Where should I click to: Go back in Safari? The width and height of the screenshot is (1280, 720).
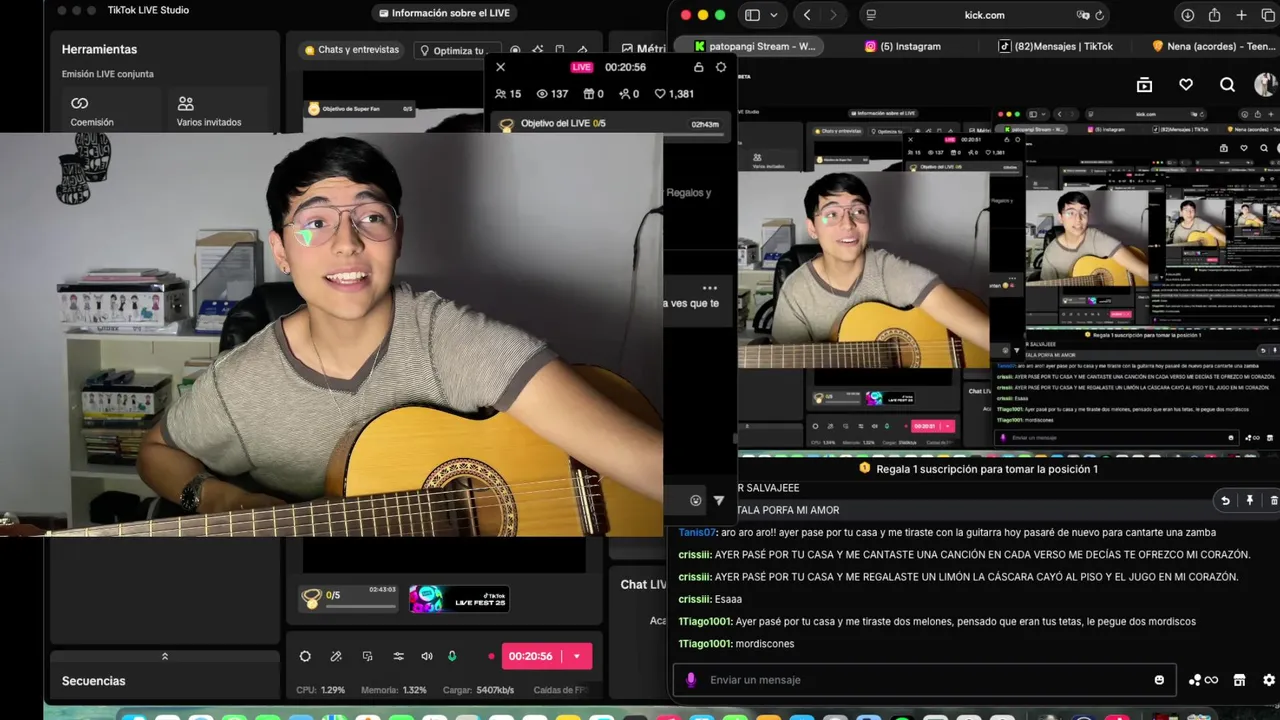(807, 15)
